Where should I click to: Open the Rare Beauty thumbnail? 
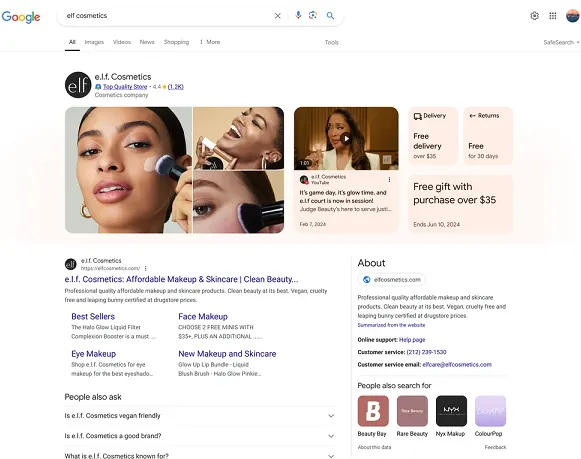pyautogui.click(x=412, y=411)
